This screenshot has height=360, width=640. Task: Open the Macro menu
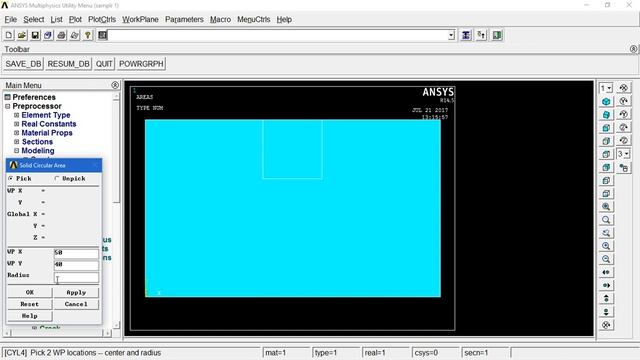pyautogui.click(x=220, y=19)
